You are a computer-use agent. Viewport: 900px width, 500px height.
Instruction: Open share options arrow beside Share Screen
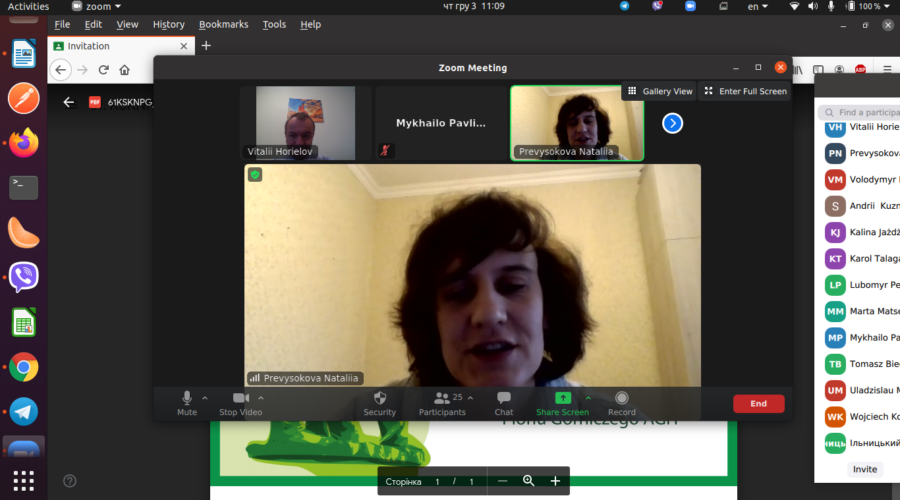point(588,398)
